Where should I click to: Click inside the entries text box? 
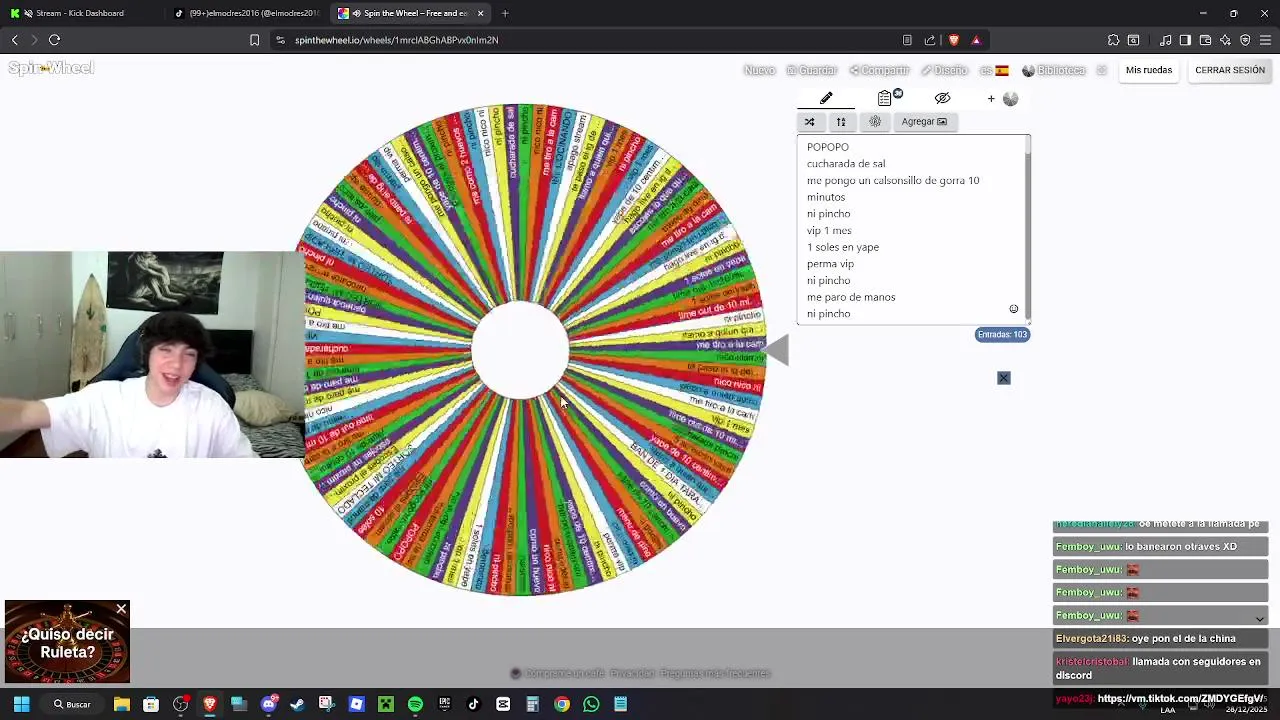tap(913, 230)
